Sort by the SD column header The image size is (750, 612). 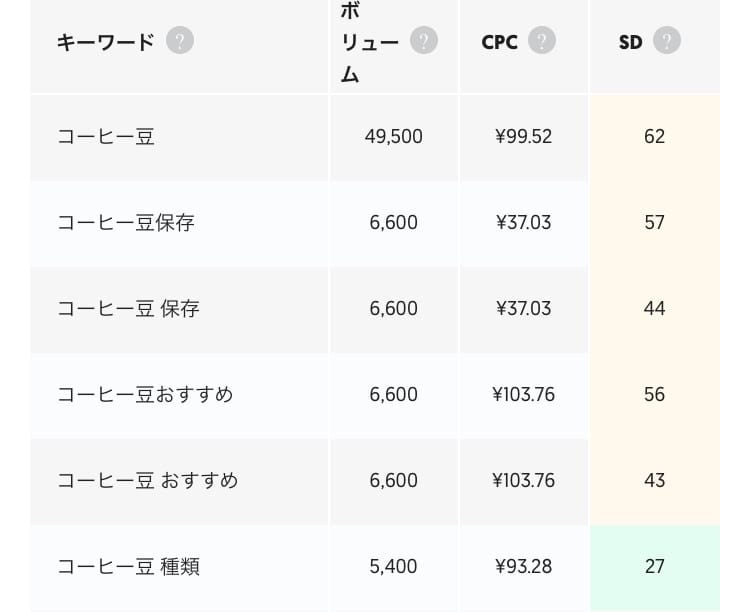click(630, 42)
